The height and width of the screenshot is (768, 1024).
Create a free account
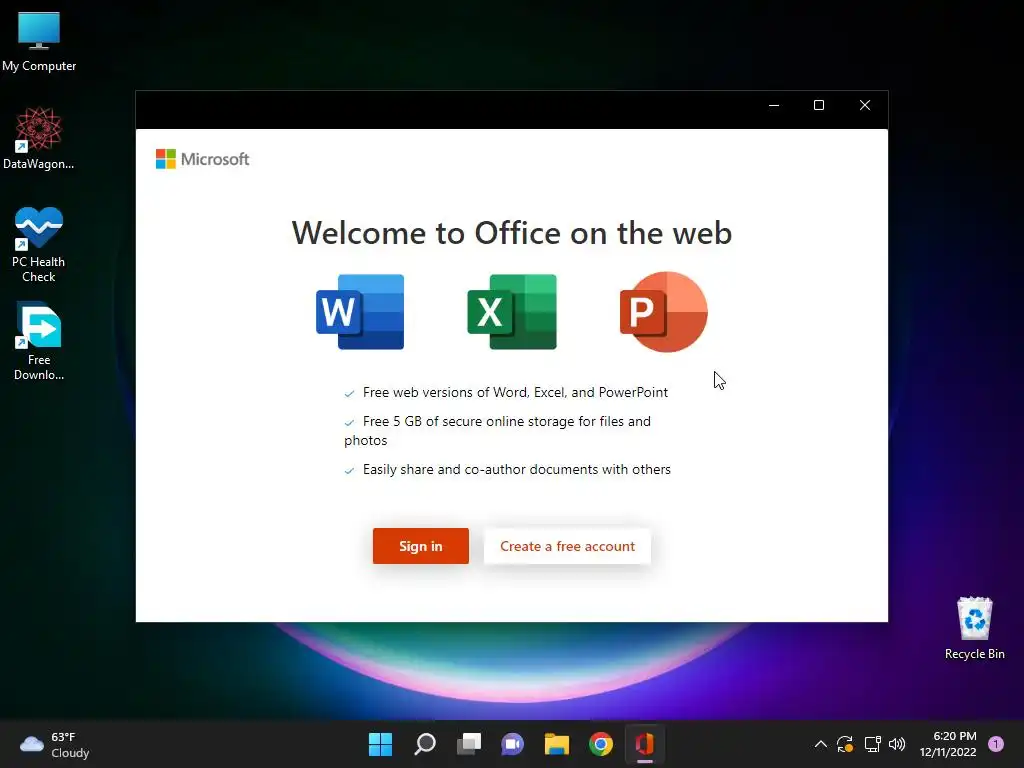tap(567, 546)
